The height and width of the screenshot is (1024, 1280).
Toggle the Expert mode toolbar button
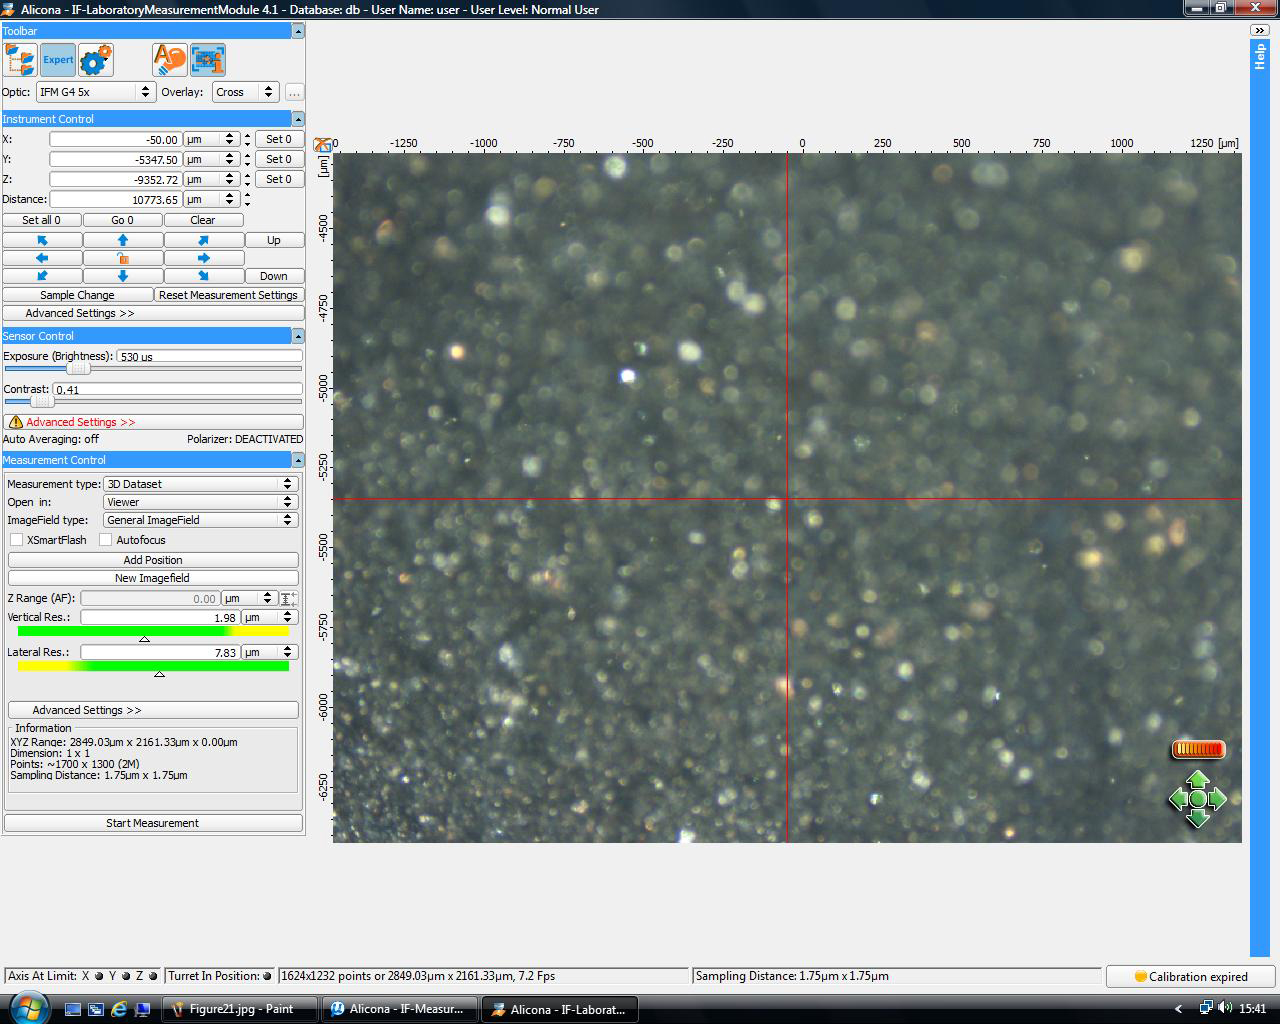[x=58, y=60]
